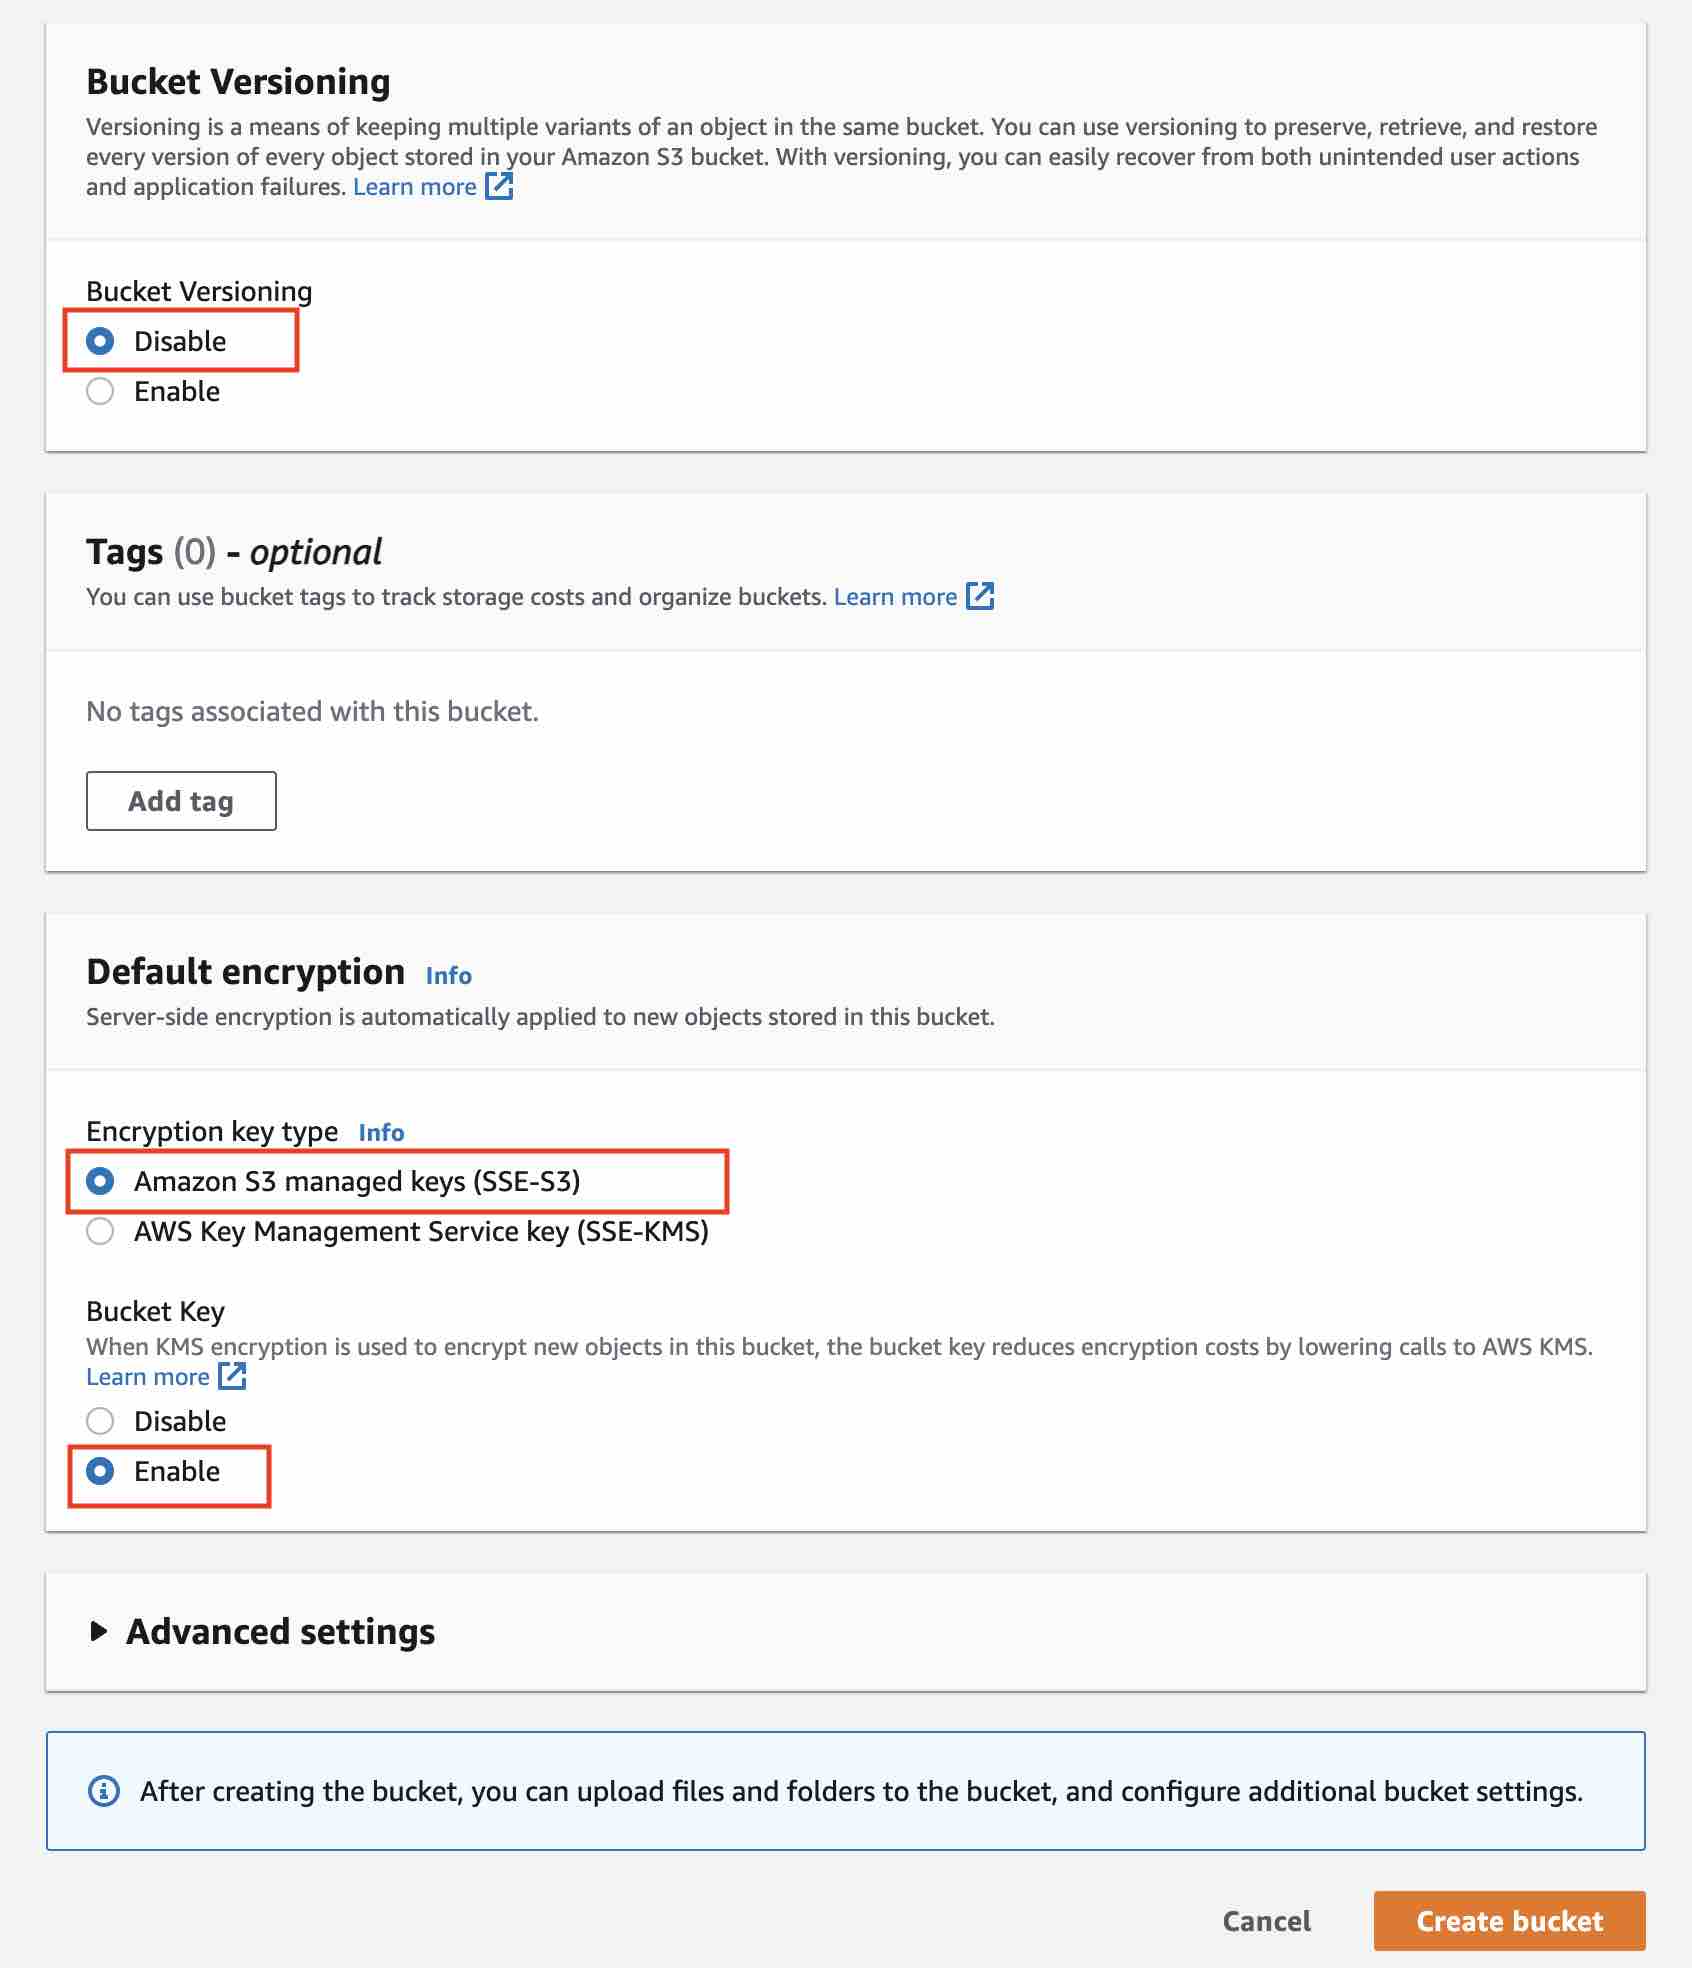Click the Advanced settings heading
1692x1968 pixels.
(x=280, y=1632)
